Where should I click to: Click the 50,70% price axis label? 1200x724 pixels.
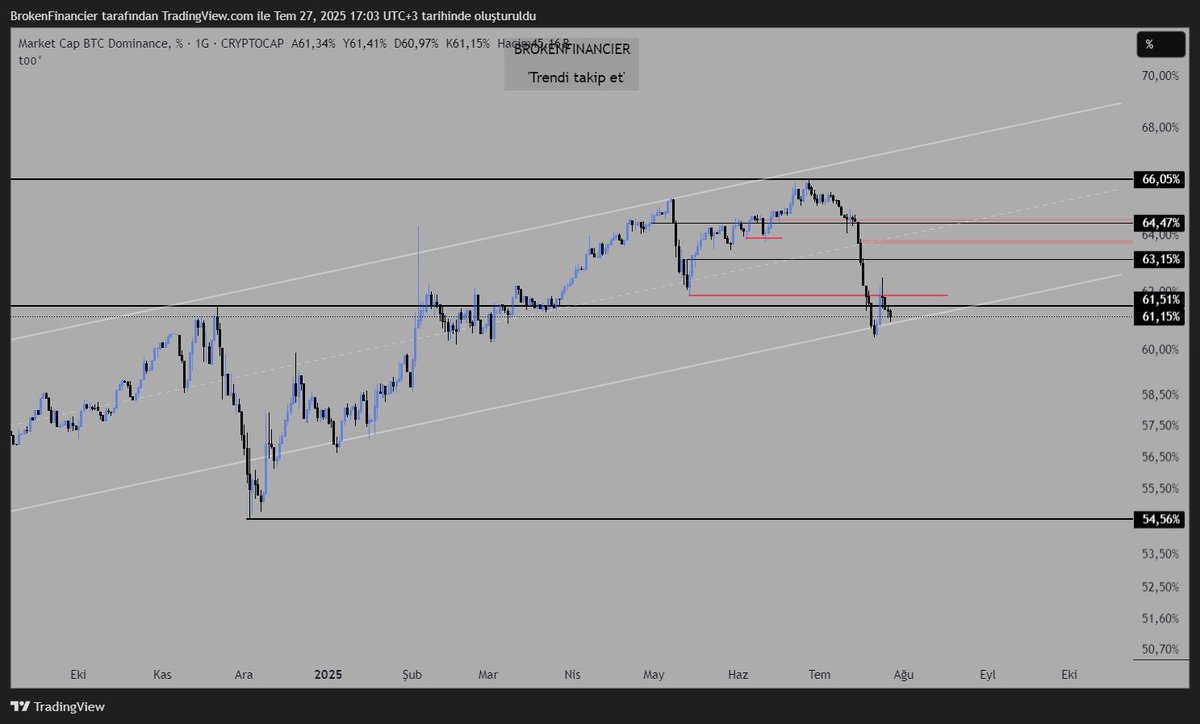tap(1160, 649)
